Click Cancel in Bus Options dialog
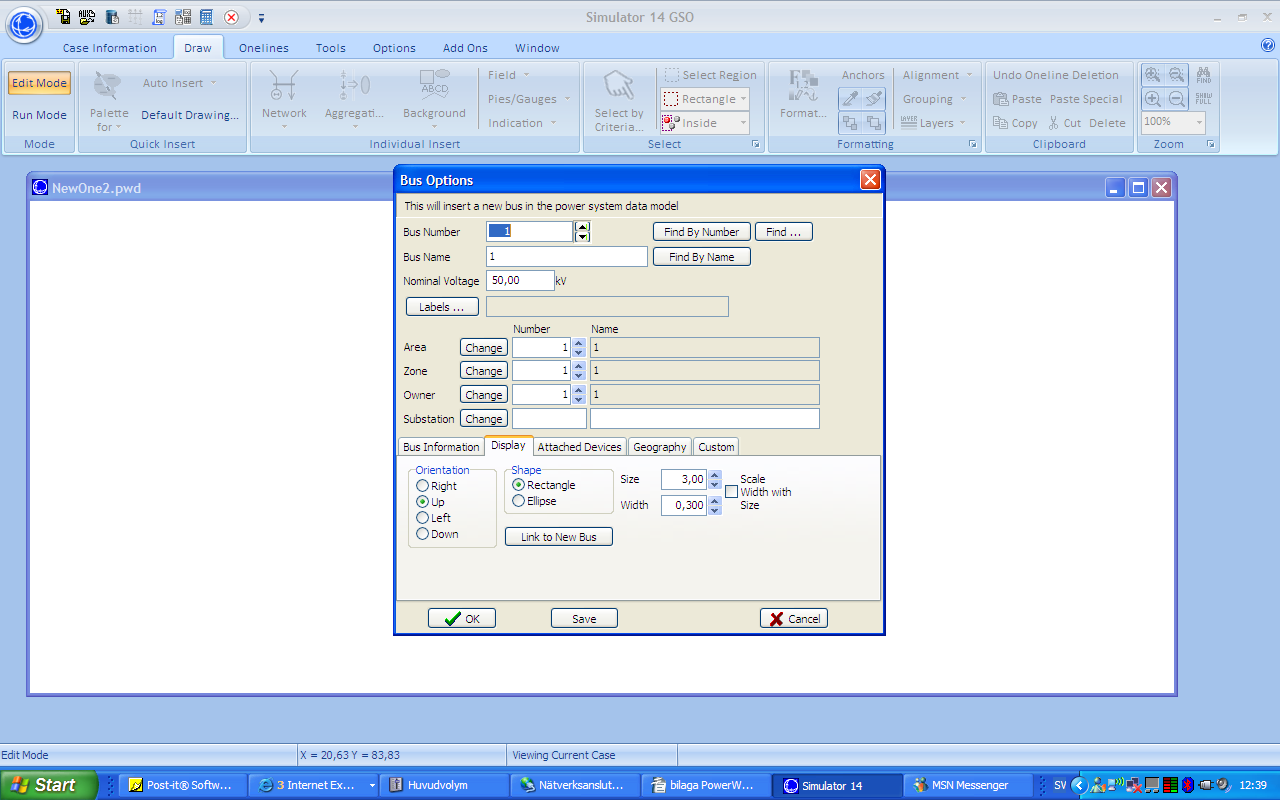The image size is (1280, 800). click(794, 618)
